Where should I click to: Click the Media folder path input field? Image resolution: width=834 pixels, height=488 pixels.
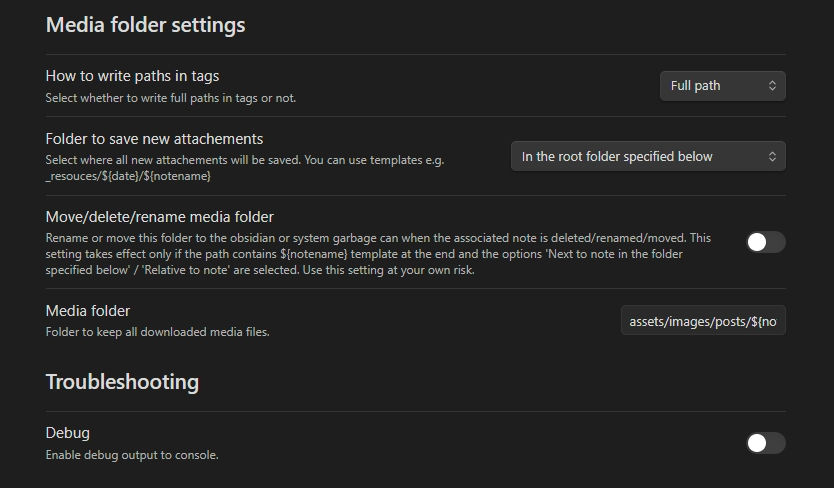coord(703,322)
